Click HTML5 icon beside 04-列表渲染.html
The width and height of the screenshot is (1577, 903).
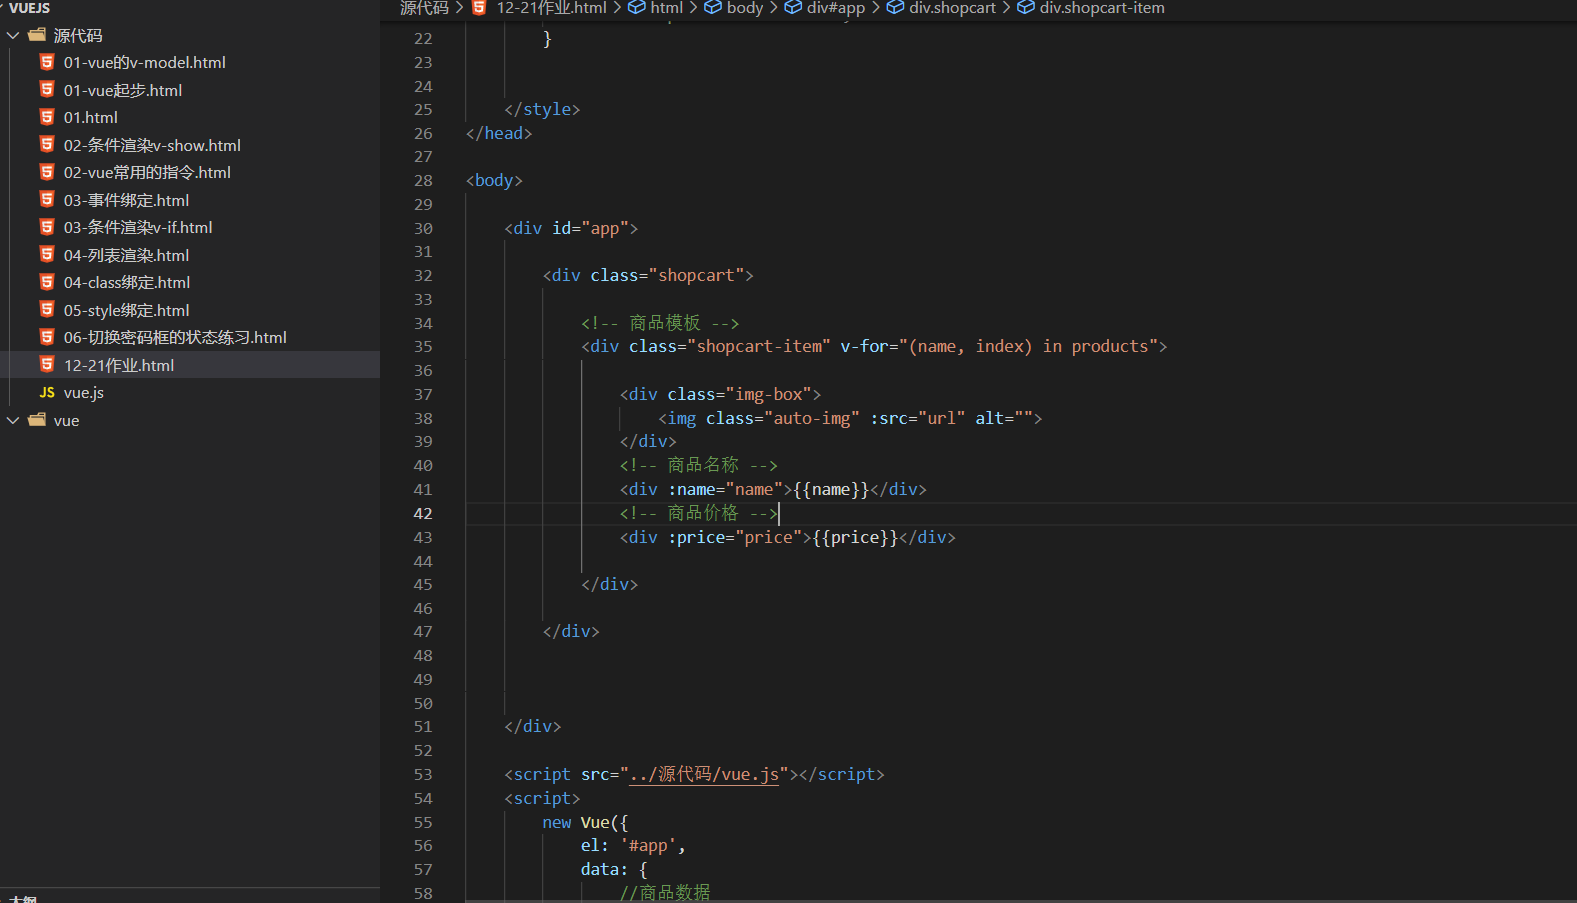coord(47,254)
